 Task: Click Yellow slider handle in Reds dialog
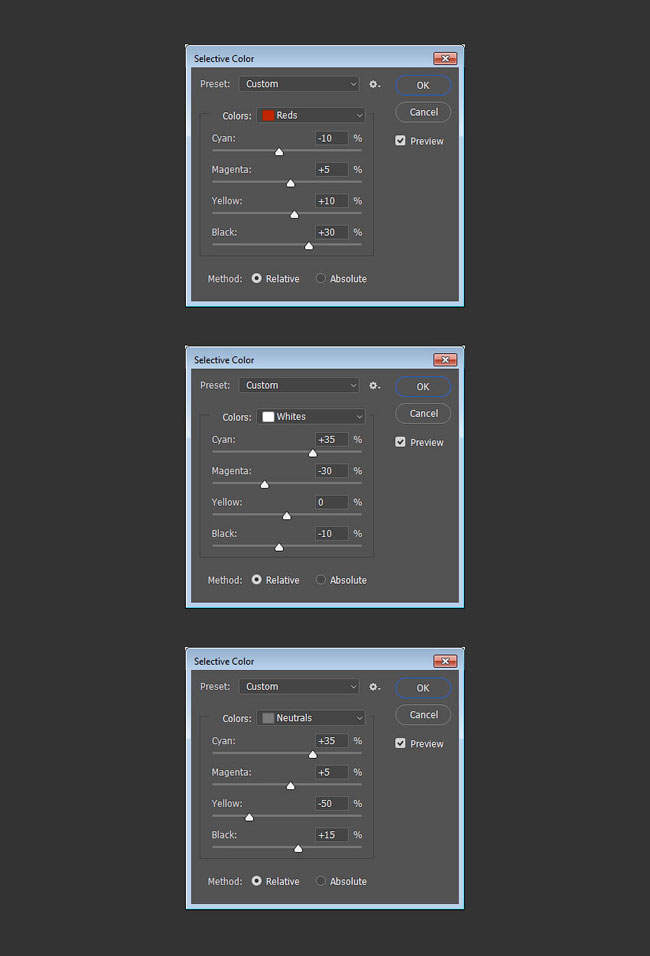[294, 215]
